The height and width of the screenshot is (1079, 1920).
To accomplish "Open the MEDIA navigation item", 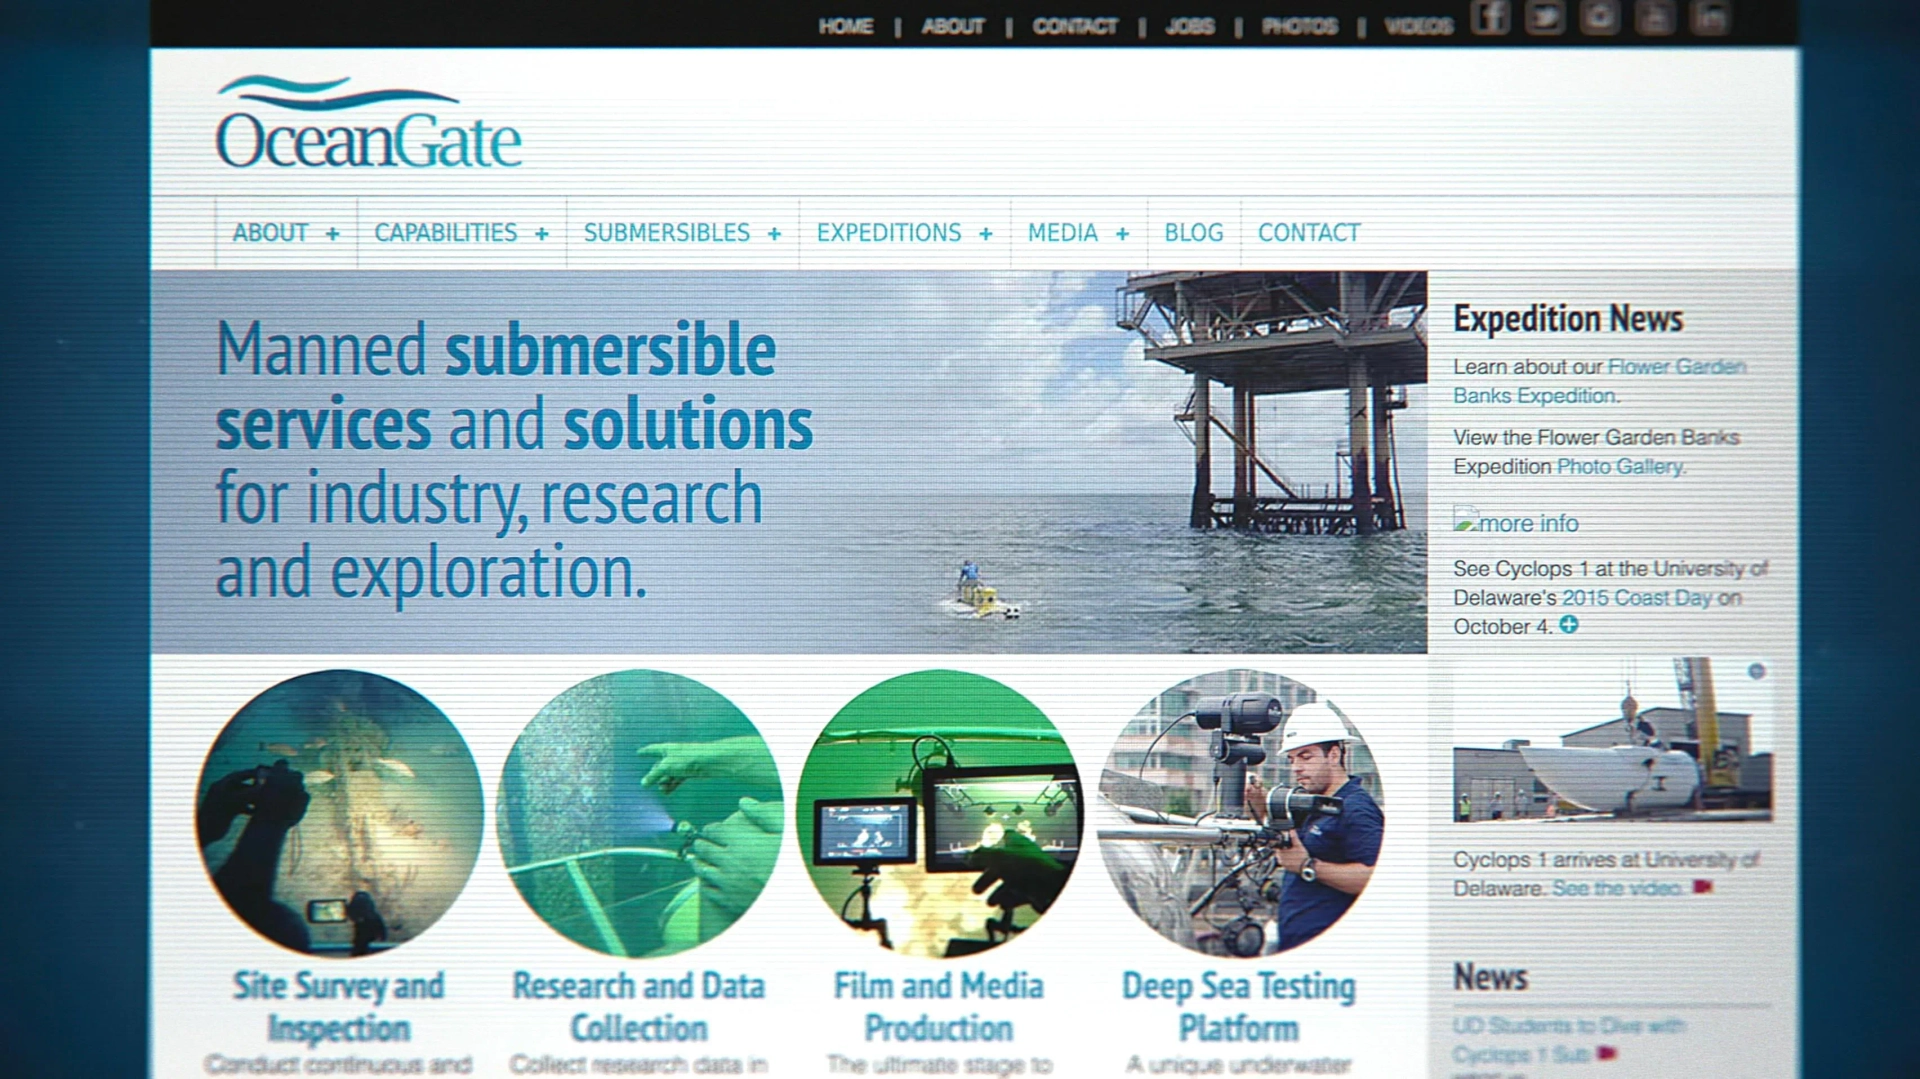I will click(1063, 233).
